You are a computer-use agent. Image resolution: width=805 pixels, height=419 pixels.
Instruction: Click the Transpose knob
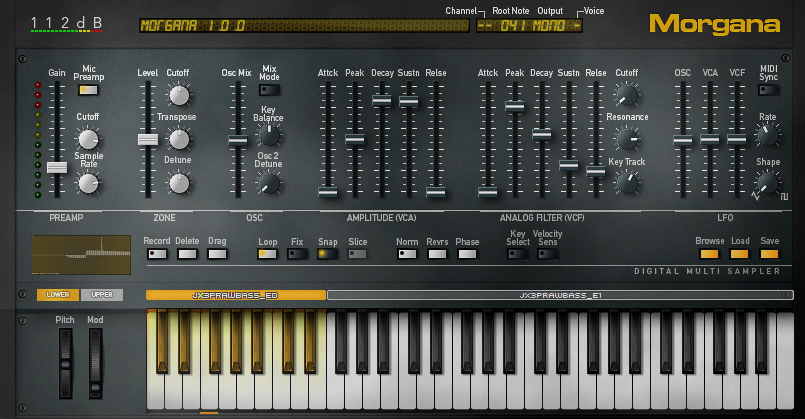click(x=179, y=139)
